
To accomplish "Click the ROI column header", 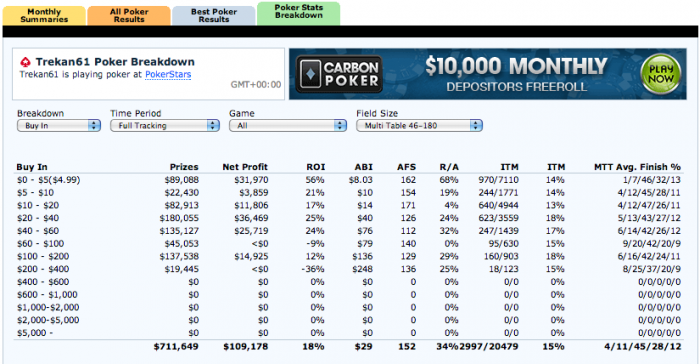I will coord(316,167).
